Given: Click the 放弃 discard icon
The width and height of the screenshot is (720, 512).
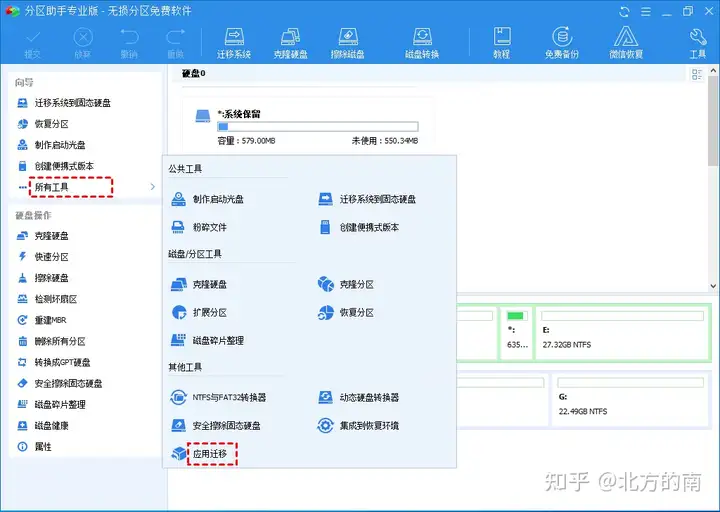Looking at the screenshot, I should 83,43.
